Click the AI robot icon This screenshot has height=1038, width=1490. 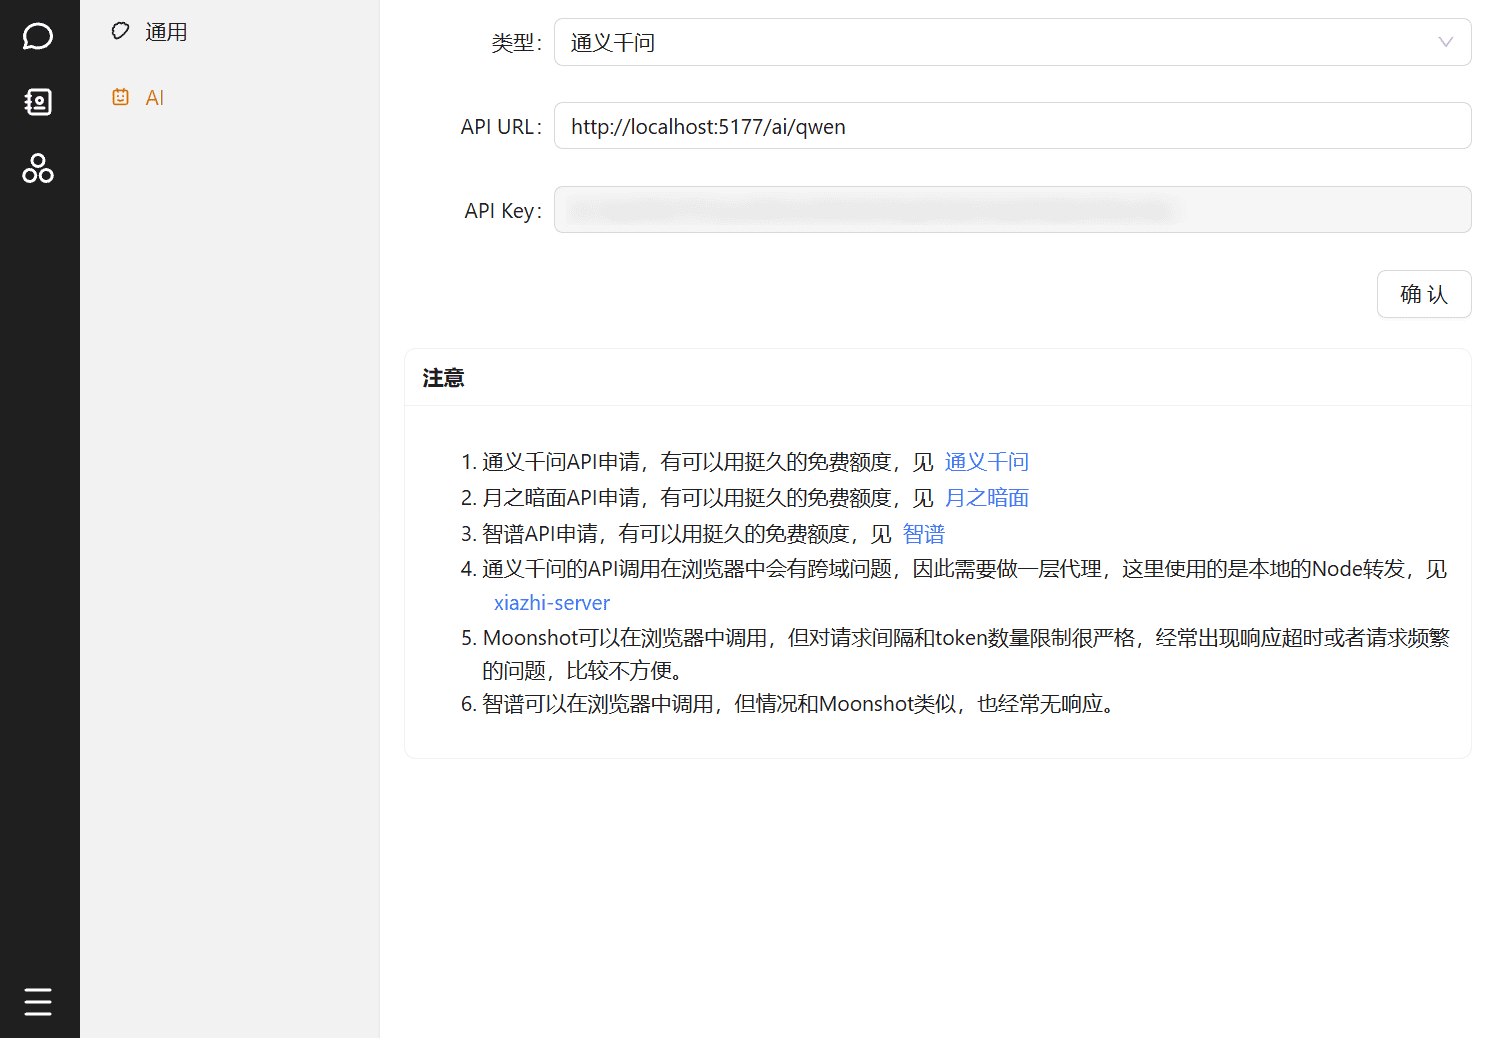pos(120,97)
